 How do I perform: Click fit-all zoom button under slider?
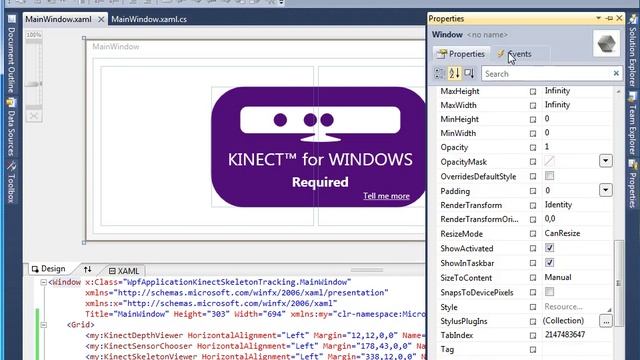tap(34, 116)
